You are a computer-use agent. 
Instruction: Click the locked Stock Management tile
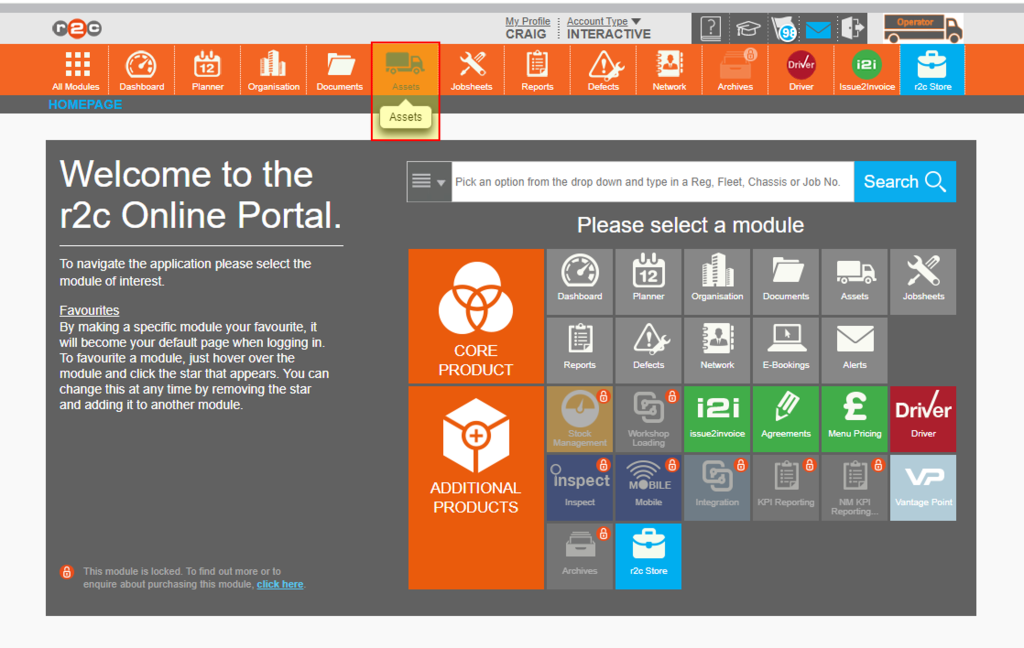[x=580, y=419]
